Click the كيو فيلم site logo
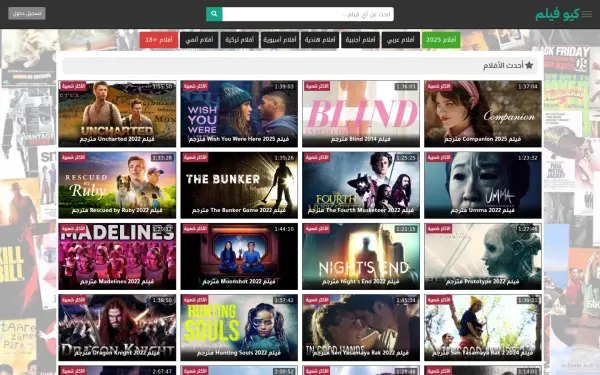 coord(557,14)
